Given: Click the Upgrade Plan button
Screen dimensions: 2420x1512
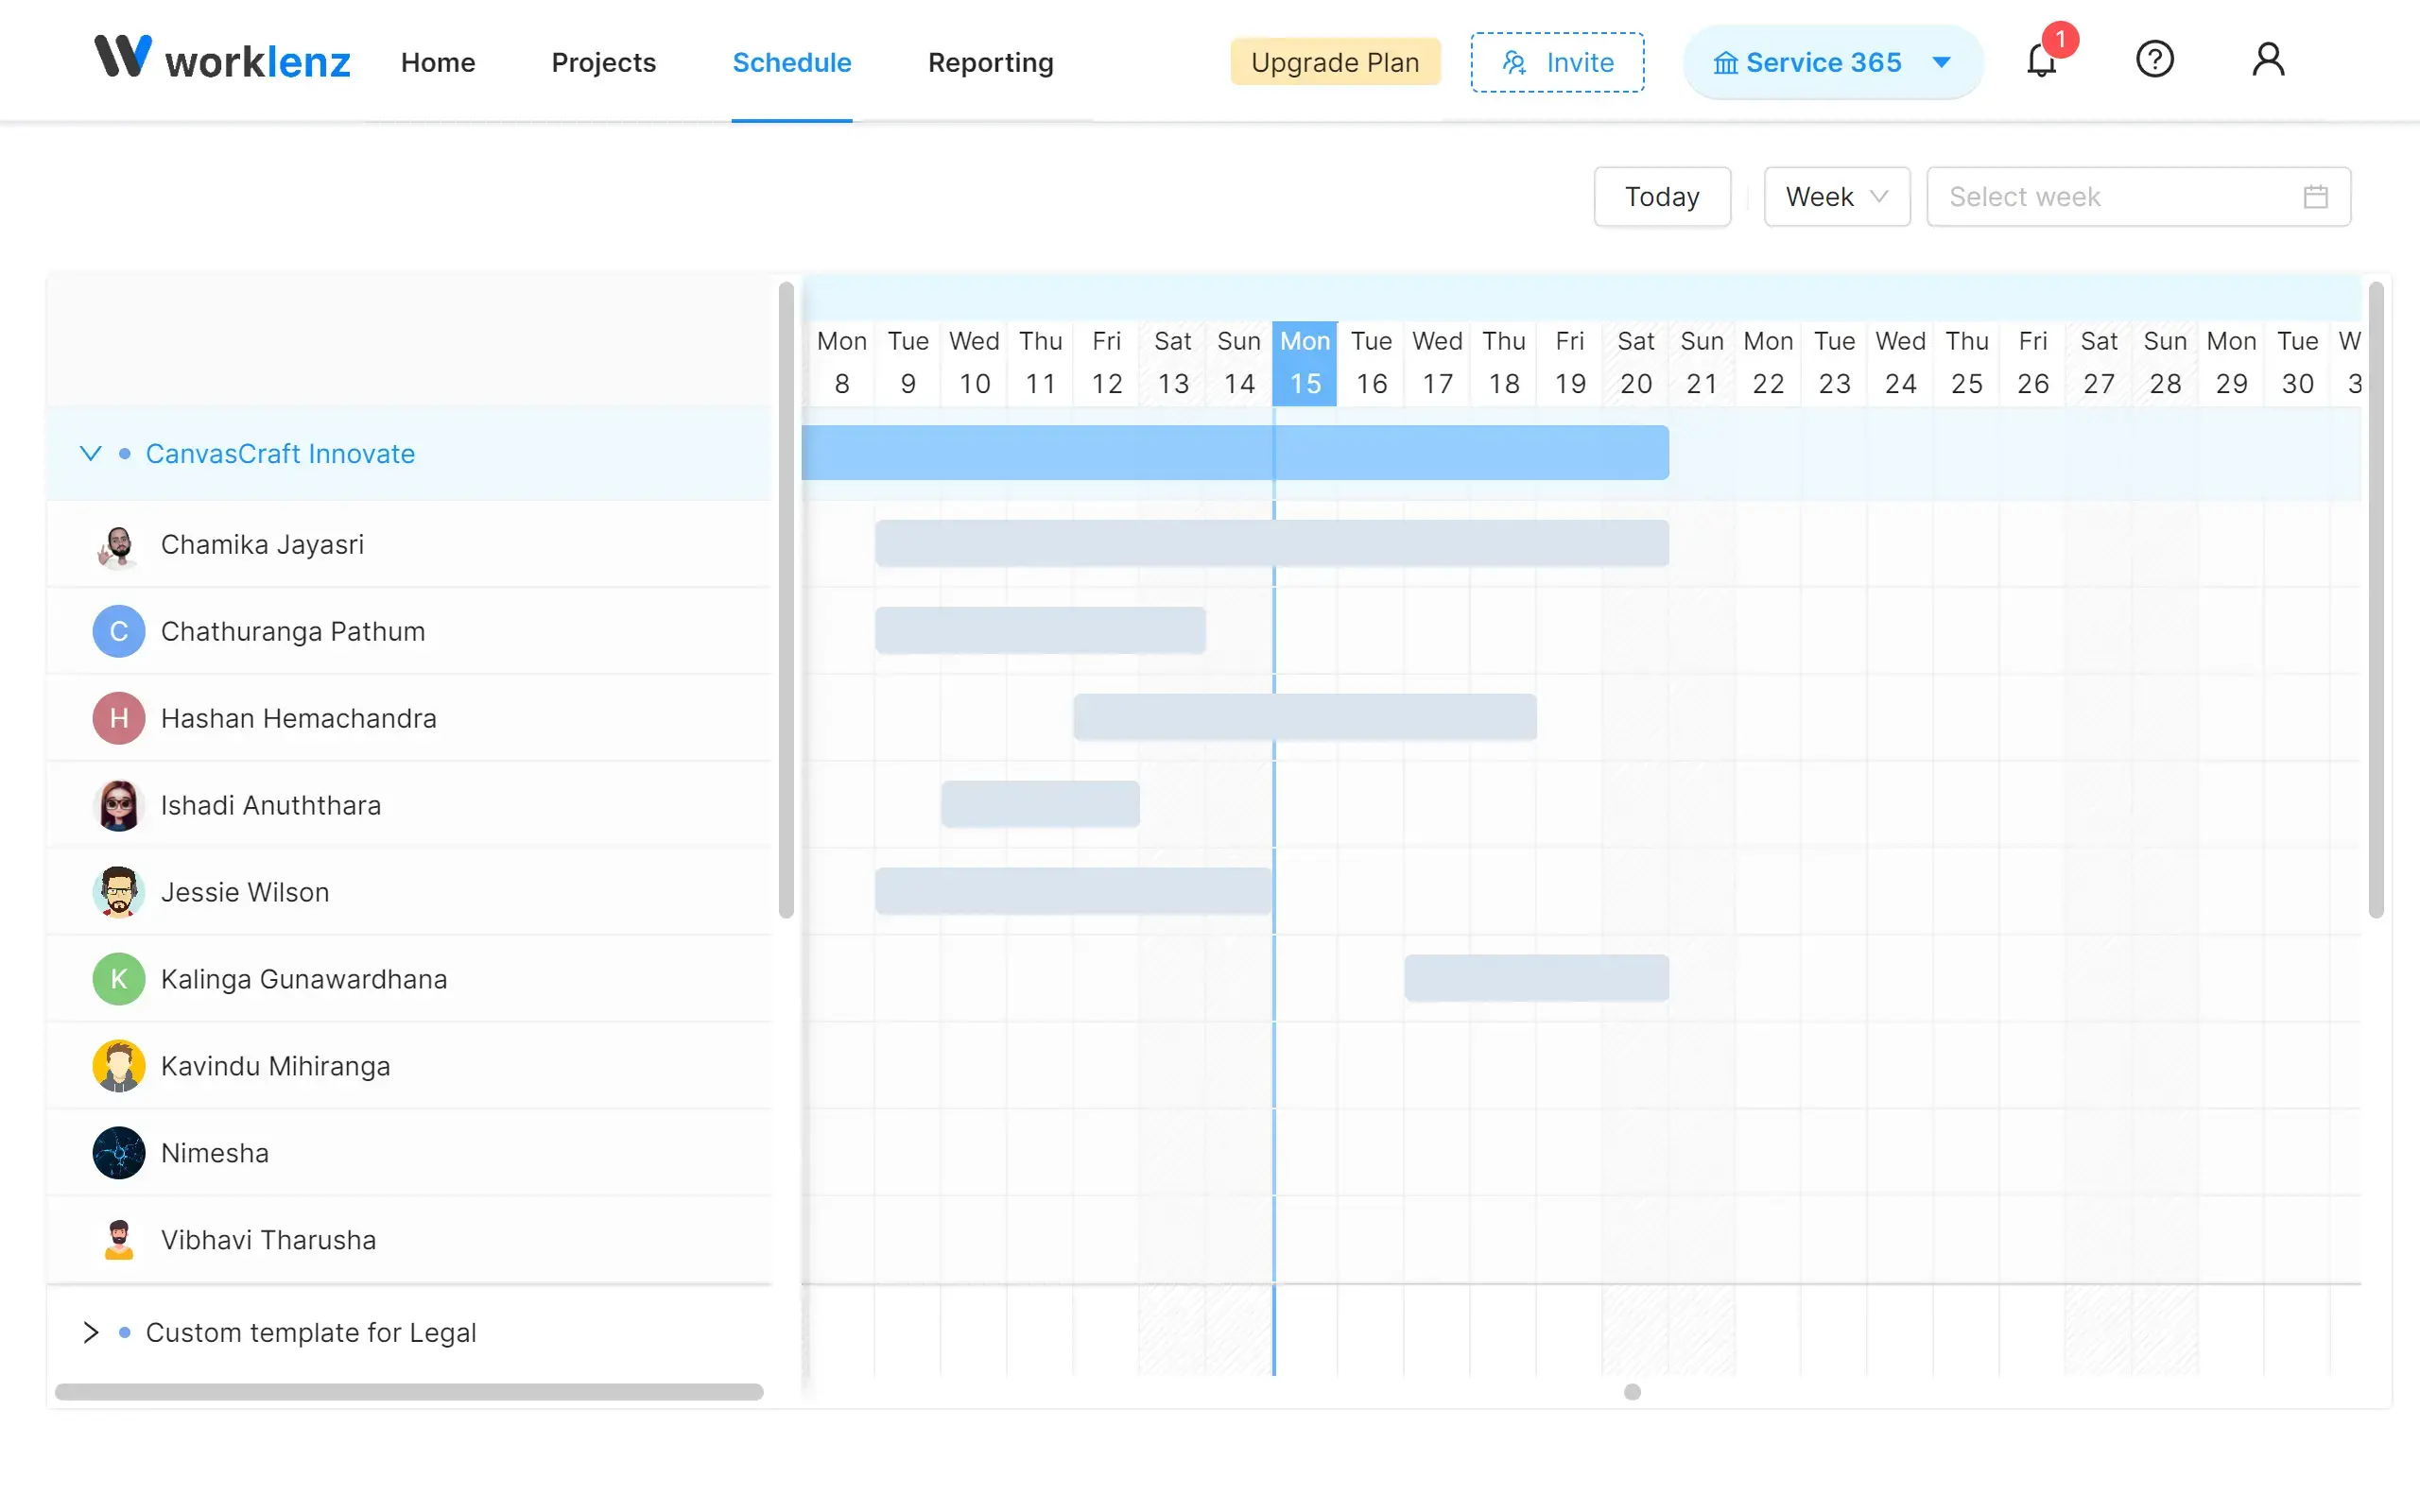Looking at the screenshot, I should tap(1335, 62).
